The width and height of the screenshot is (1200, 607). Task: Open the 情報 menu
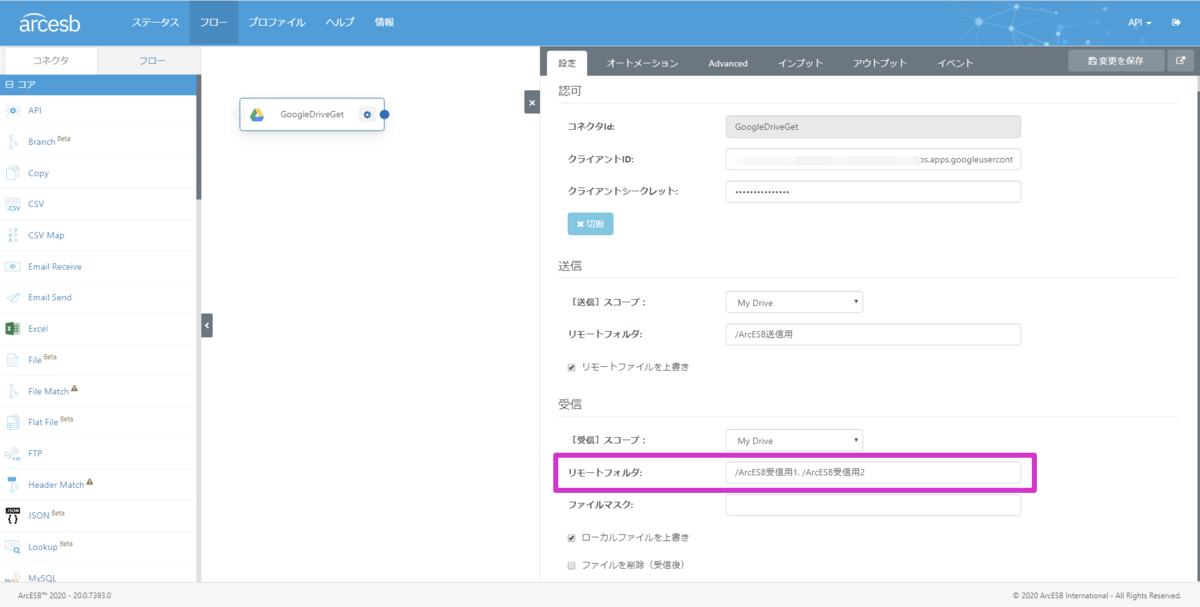(384, 22)
